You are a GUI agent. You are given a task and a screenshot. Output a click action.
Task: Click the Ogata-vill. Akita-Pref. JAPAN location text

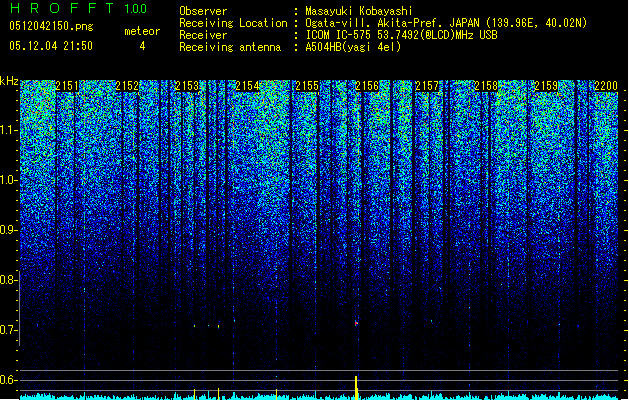(x=446, y=23)
